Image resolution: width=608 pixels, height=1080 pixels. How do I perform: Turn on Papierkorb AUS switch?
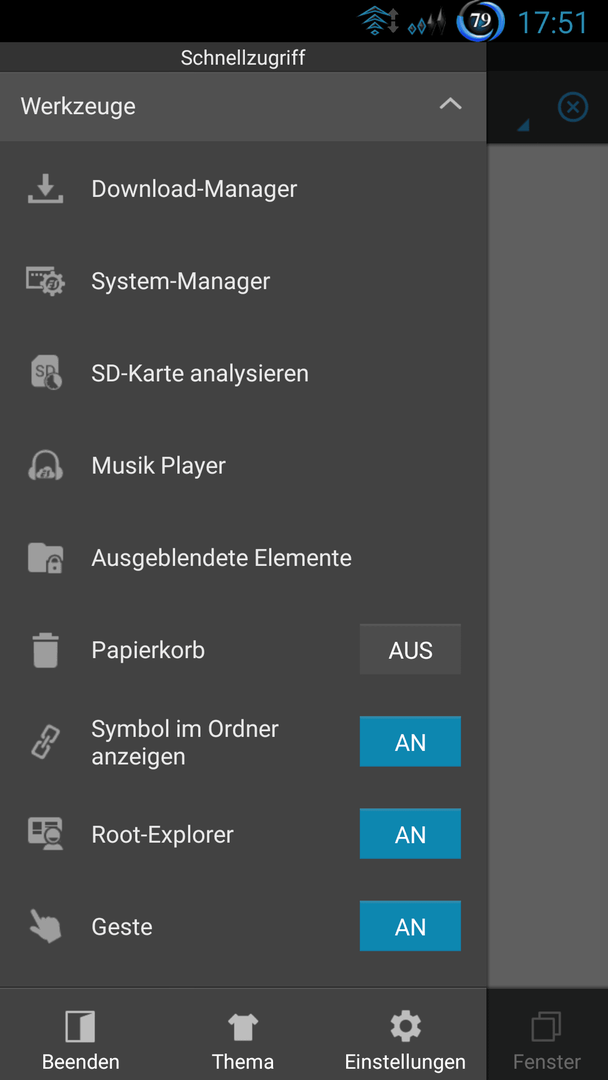click(x=410, y=650)
